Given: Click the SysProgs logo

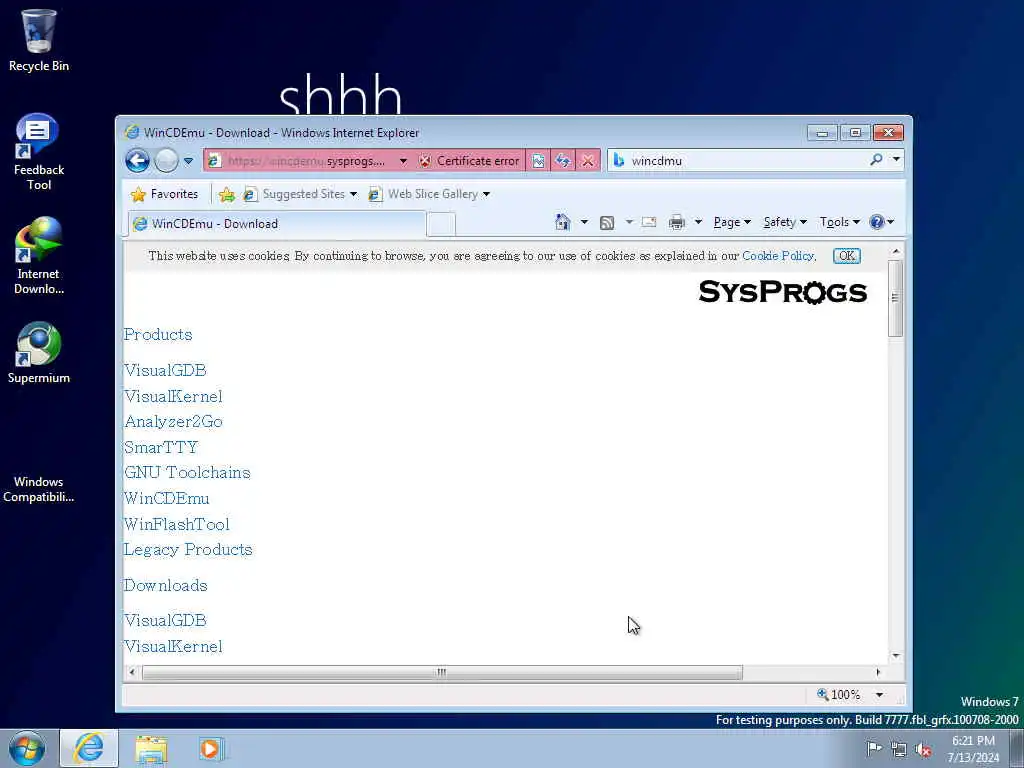Looking at the screenshot, I should click(782, 292).
